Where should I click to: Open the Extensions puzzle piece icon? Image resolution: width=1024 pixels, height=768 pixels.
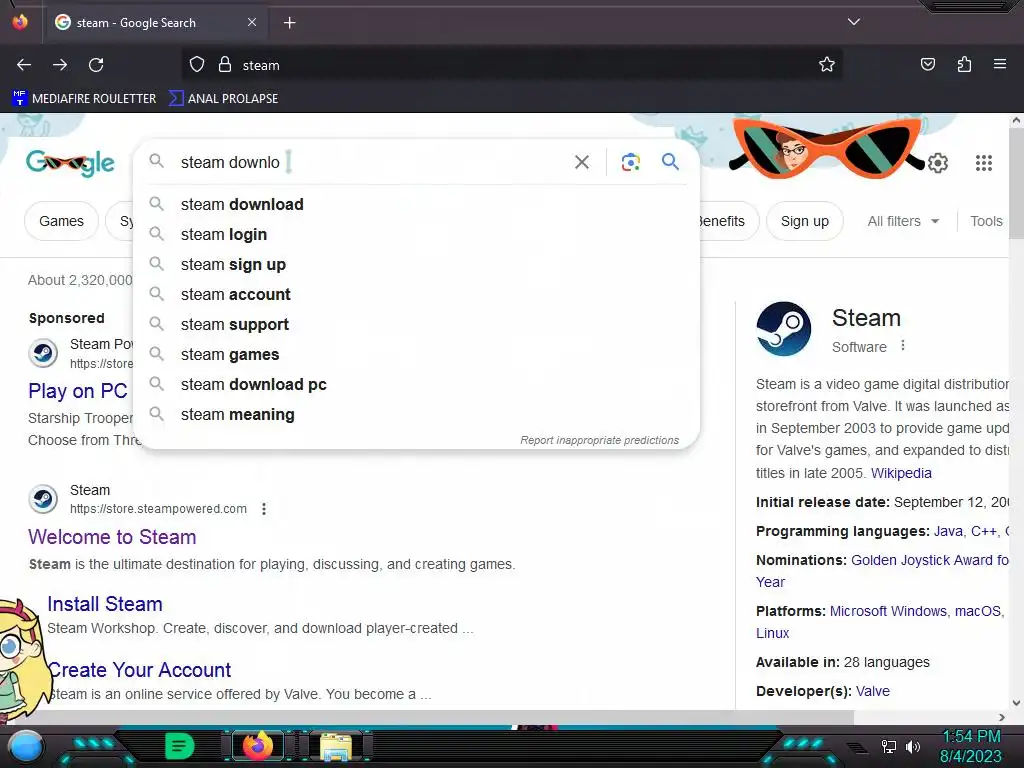(x=964, y=64)
